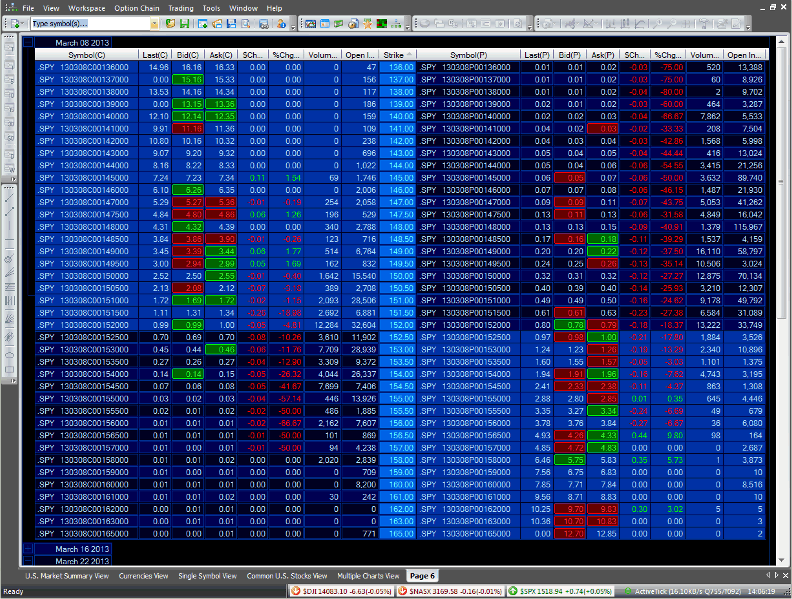The height and width of the screenshot is (599, 792).
Task: Switch to Currencies View tab
Action: pyautogui.click(x=143, y=576)
